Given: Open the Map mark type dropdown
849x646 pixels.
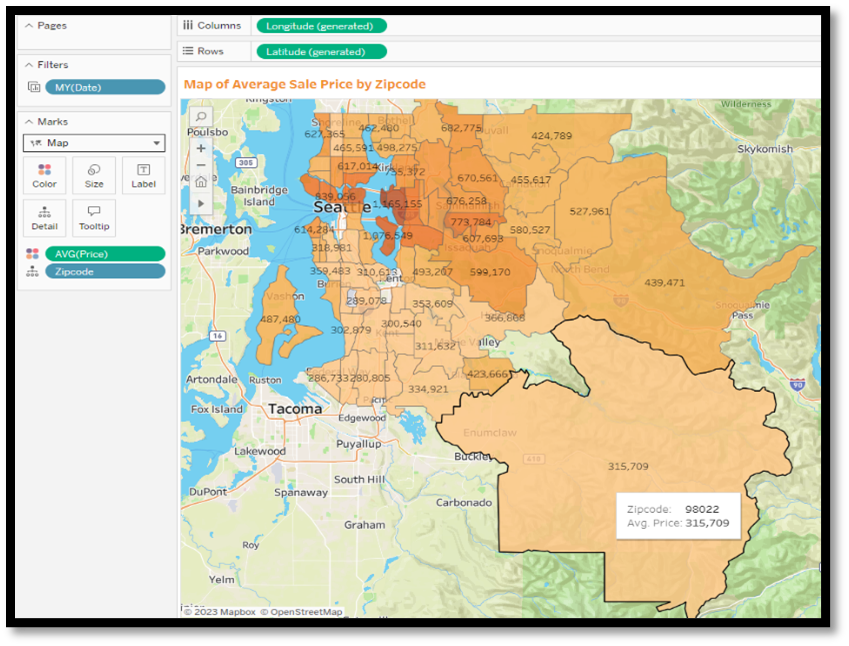Looking at the screenshot, I should click(93, 142).
